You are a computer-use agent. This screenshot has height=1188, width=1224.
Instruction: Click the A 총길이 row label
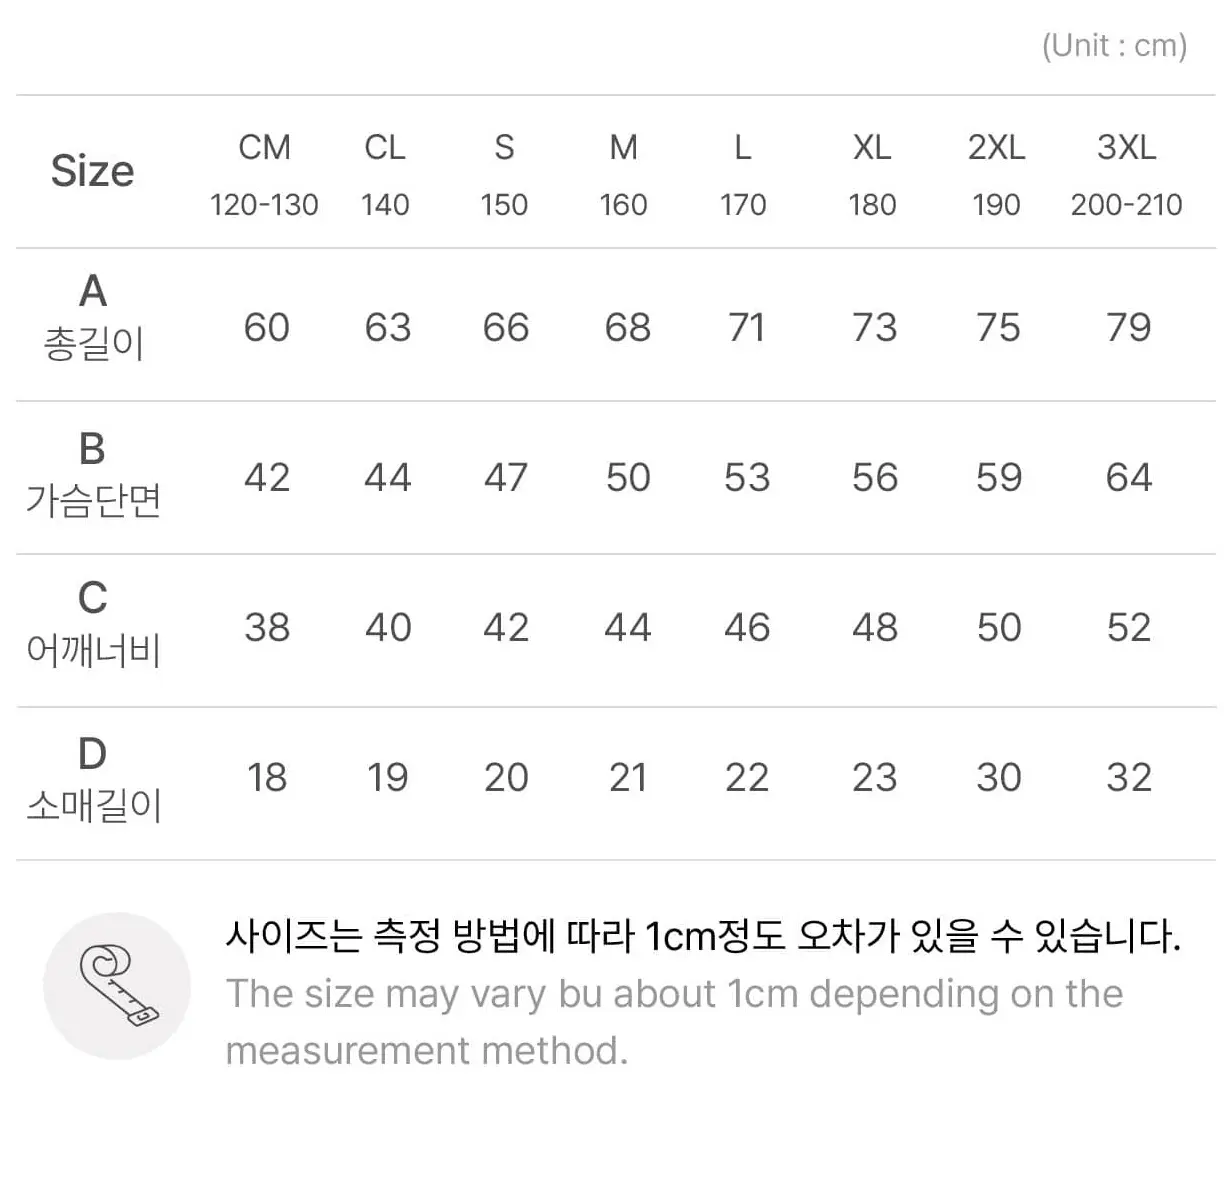pos(93,317)
